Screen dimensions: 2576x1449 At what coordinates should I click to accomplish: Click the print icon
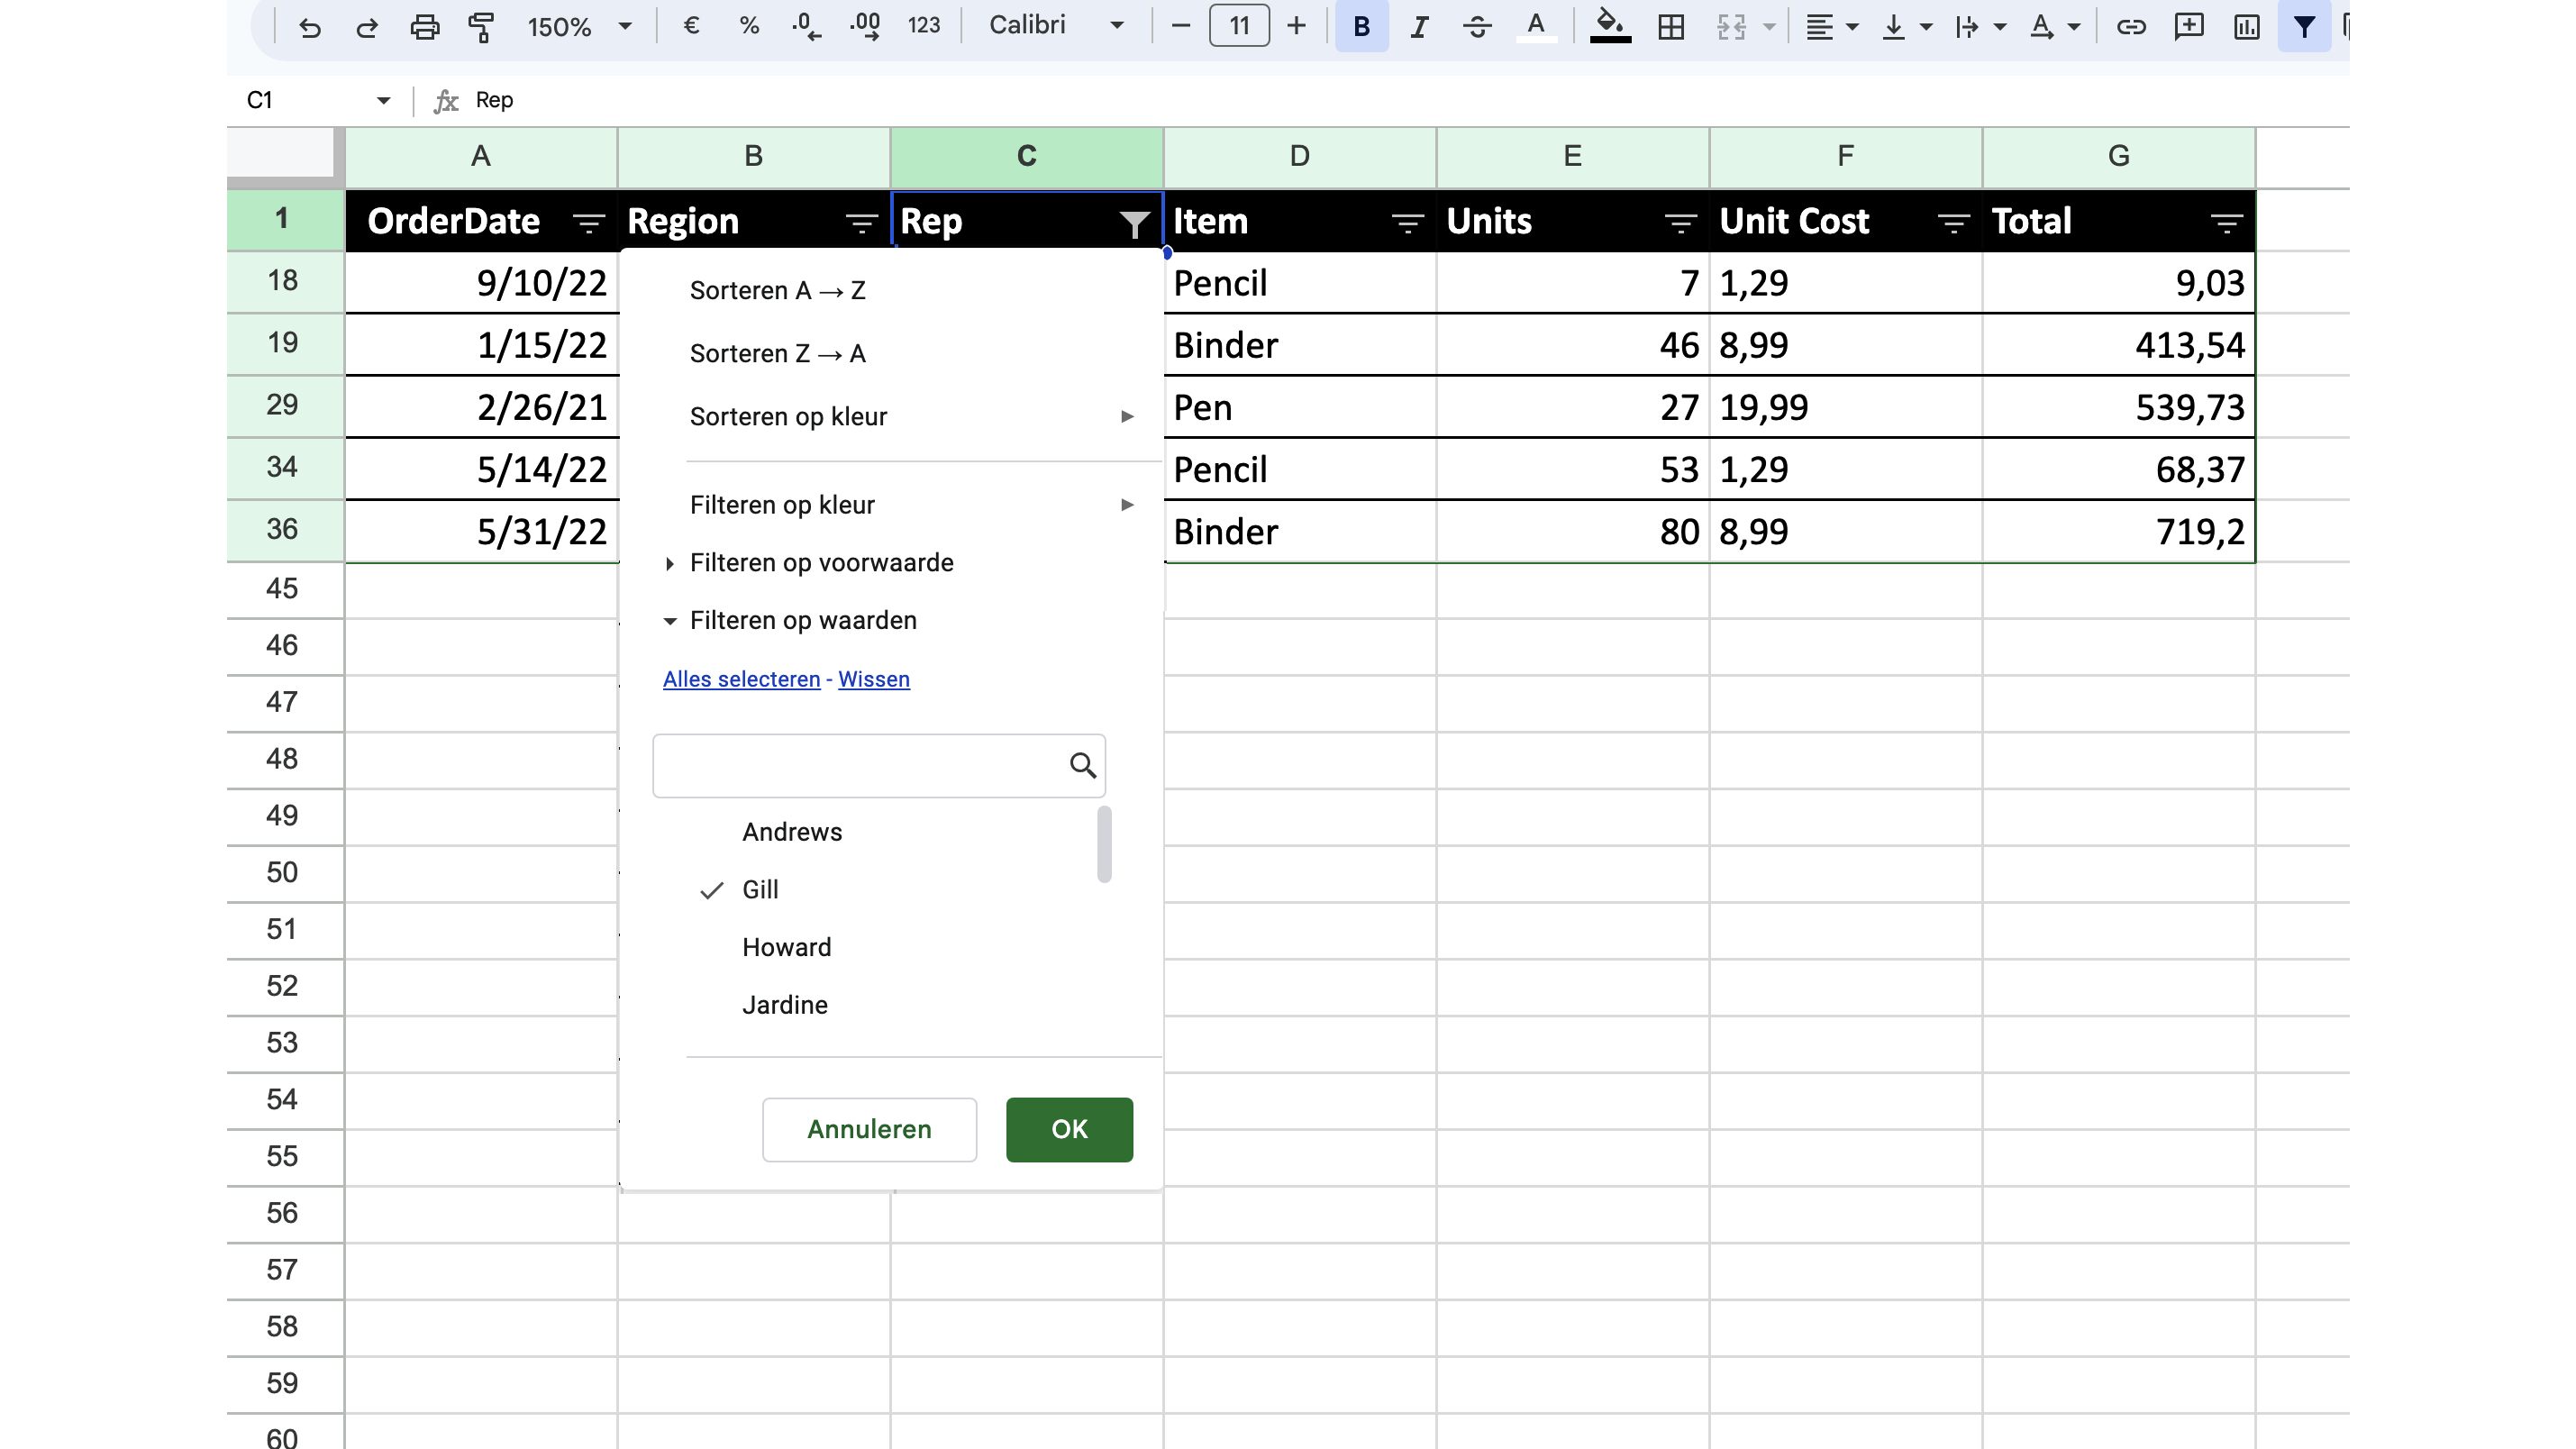pos(425,27)
